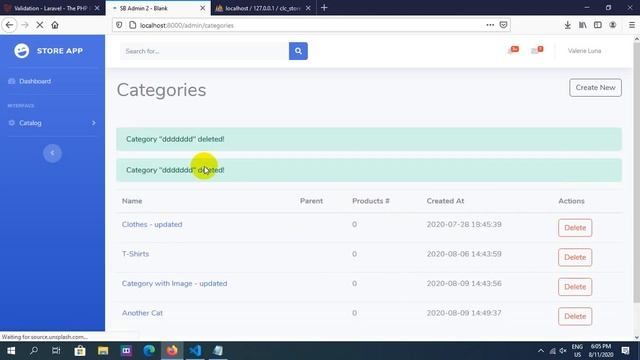Open page actions three-dots menu
This screenshot has width=640, height=360.
coord(490,25)
